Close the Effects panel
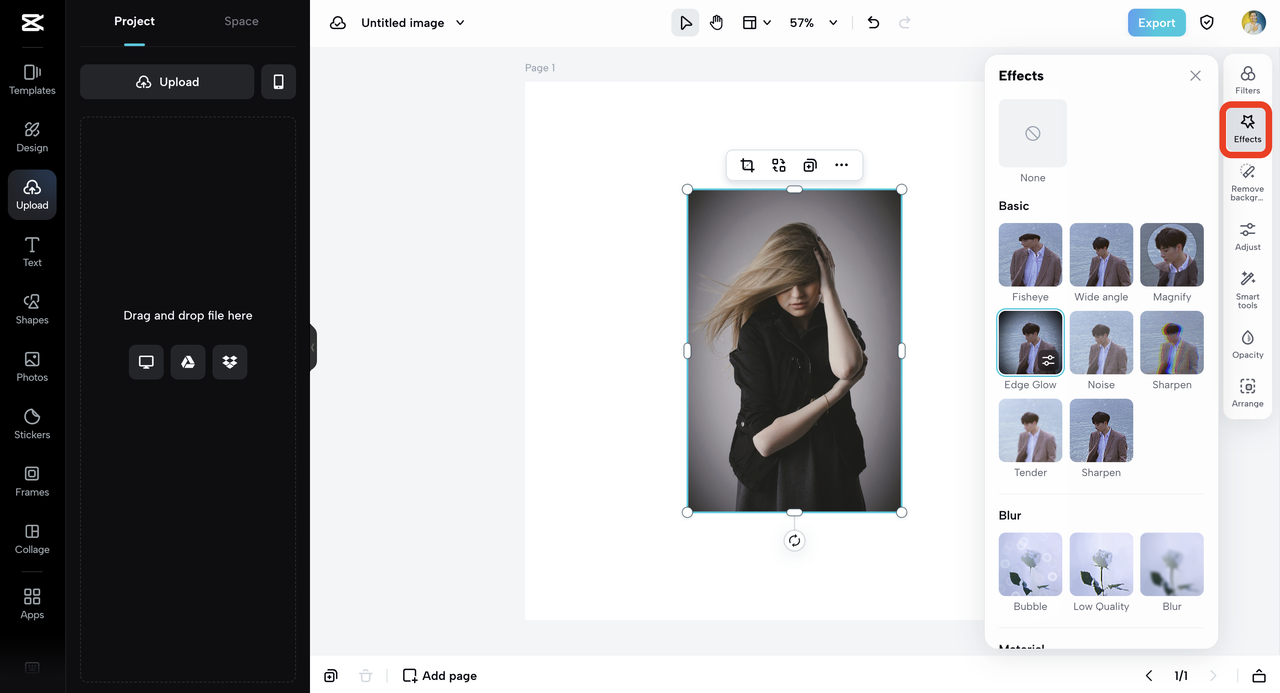The width and height of the screenshot is (1280, 693). point(1195,76)
